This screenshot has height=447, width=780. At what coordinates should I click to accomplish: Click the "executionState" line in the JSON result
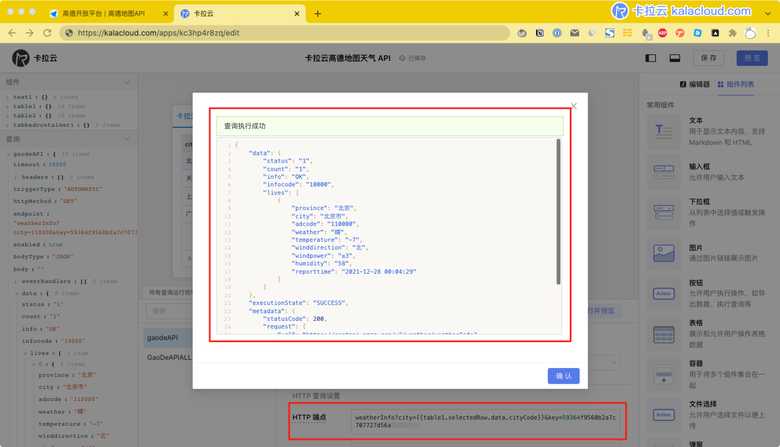pyautogui.click(x=298, y=303)
